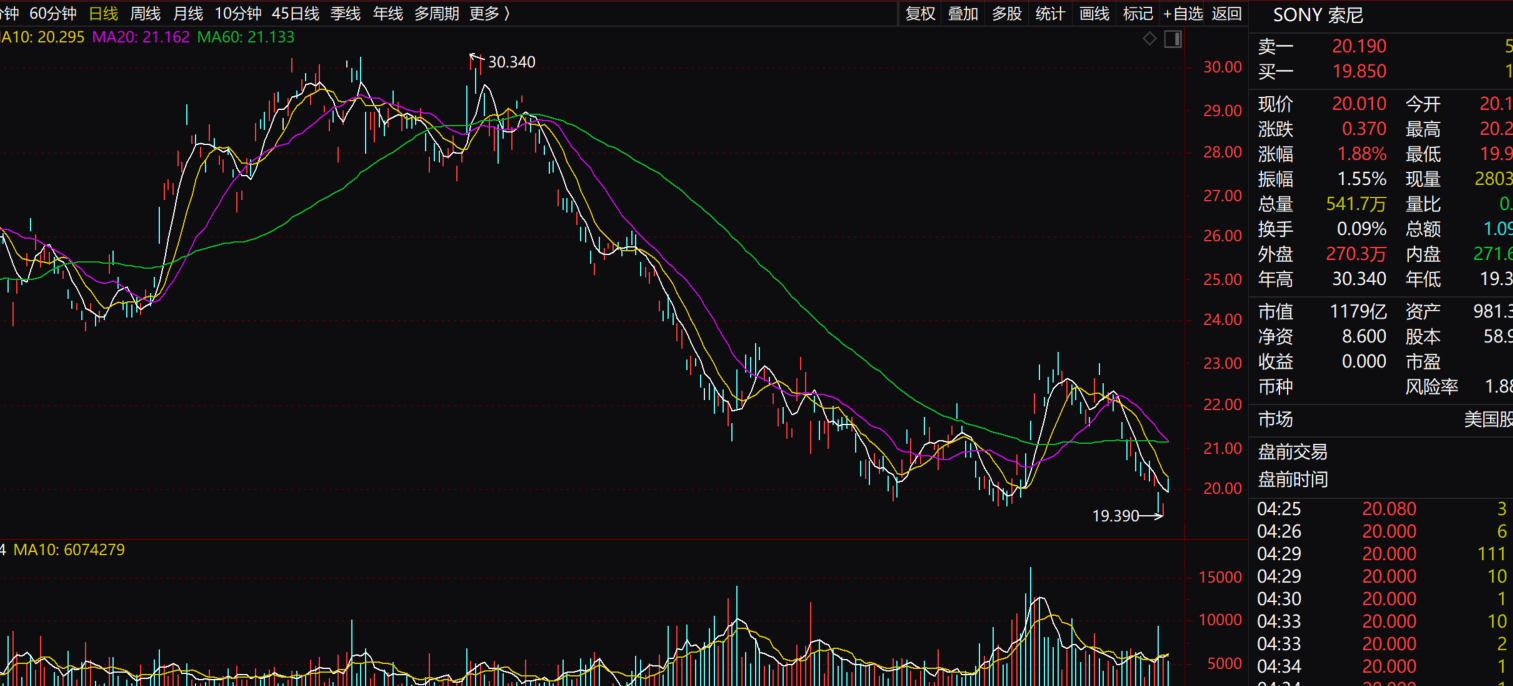Open the 多股 multi-stock view
Image resolution: width=1513 pixels, height=686 pixels.
[x=1007, y=13]
